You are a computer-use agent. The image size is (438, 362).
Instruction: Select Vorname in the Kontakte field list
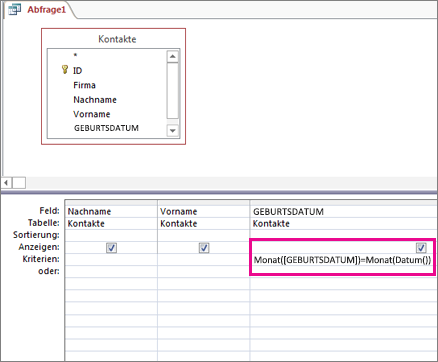click(92, 114)
